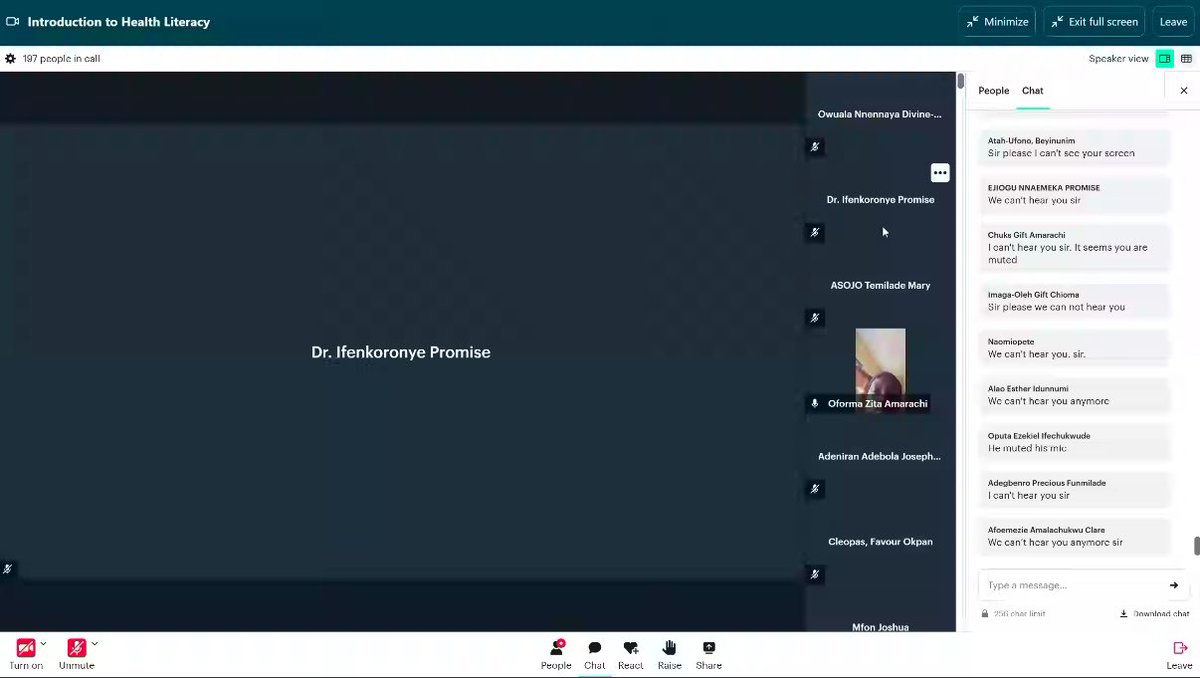1200x678 pixels.
Task: Click active mic icon beside Oforma Zita Amarachi
Action: click(x=815, y=403)
